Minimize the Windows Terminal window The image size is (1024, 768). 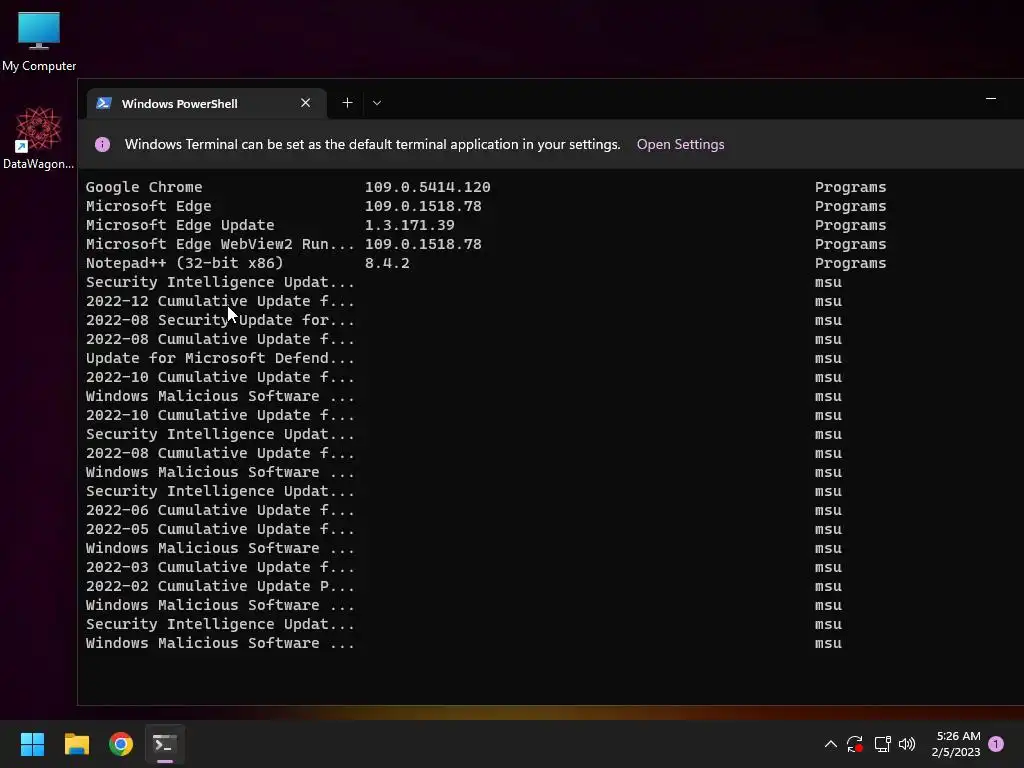991,99
